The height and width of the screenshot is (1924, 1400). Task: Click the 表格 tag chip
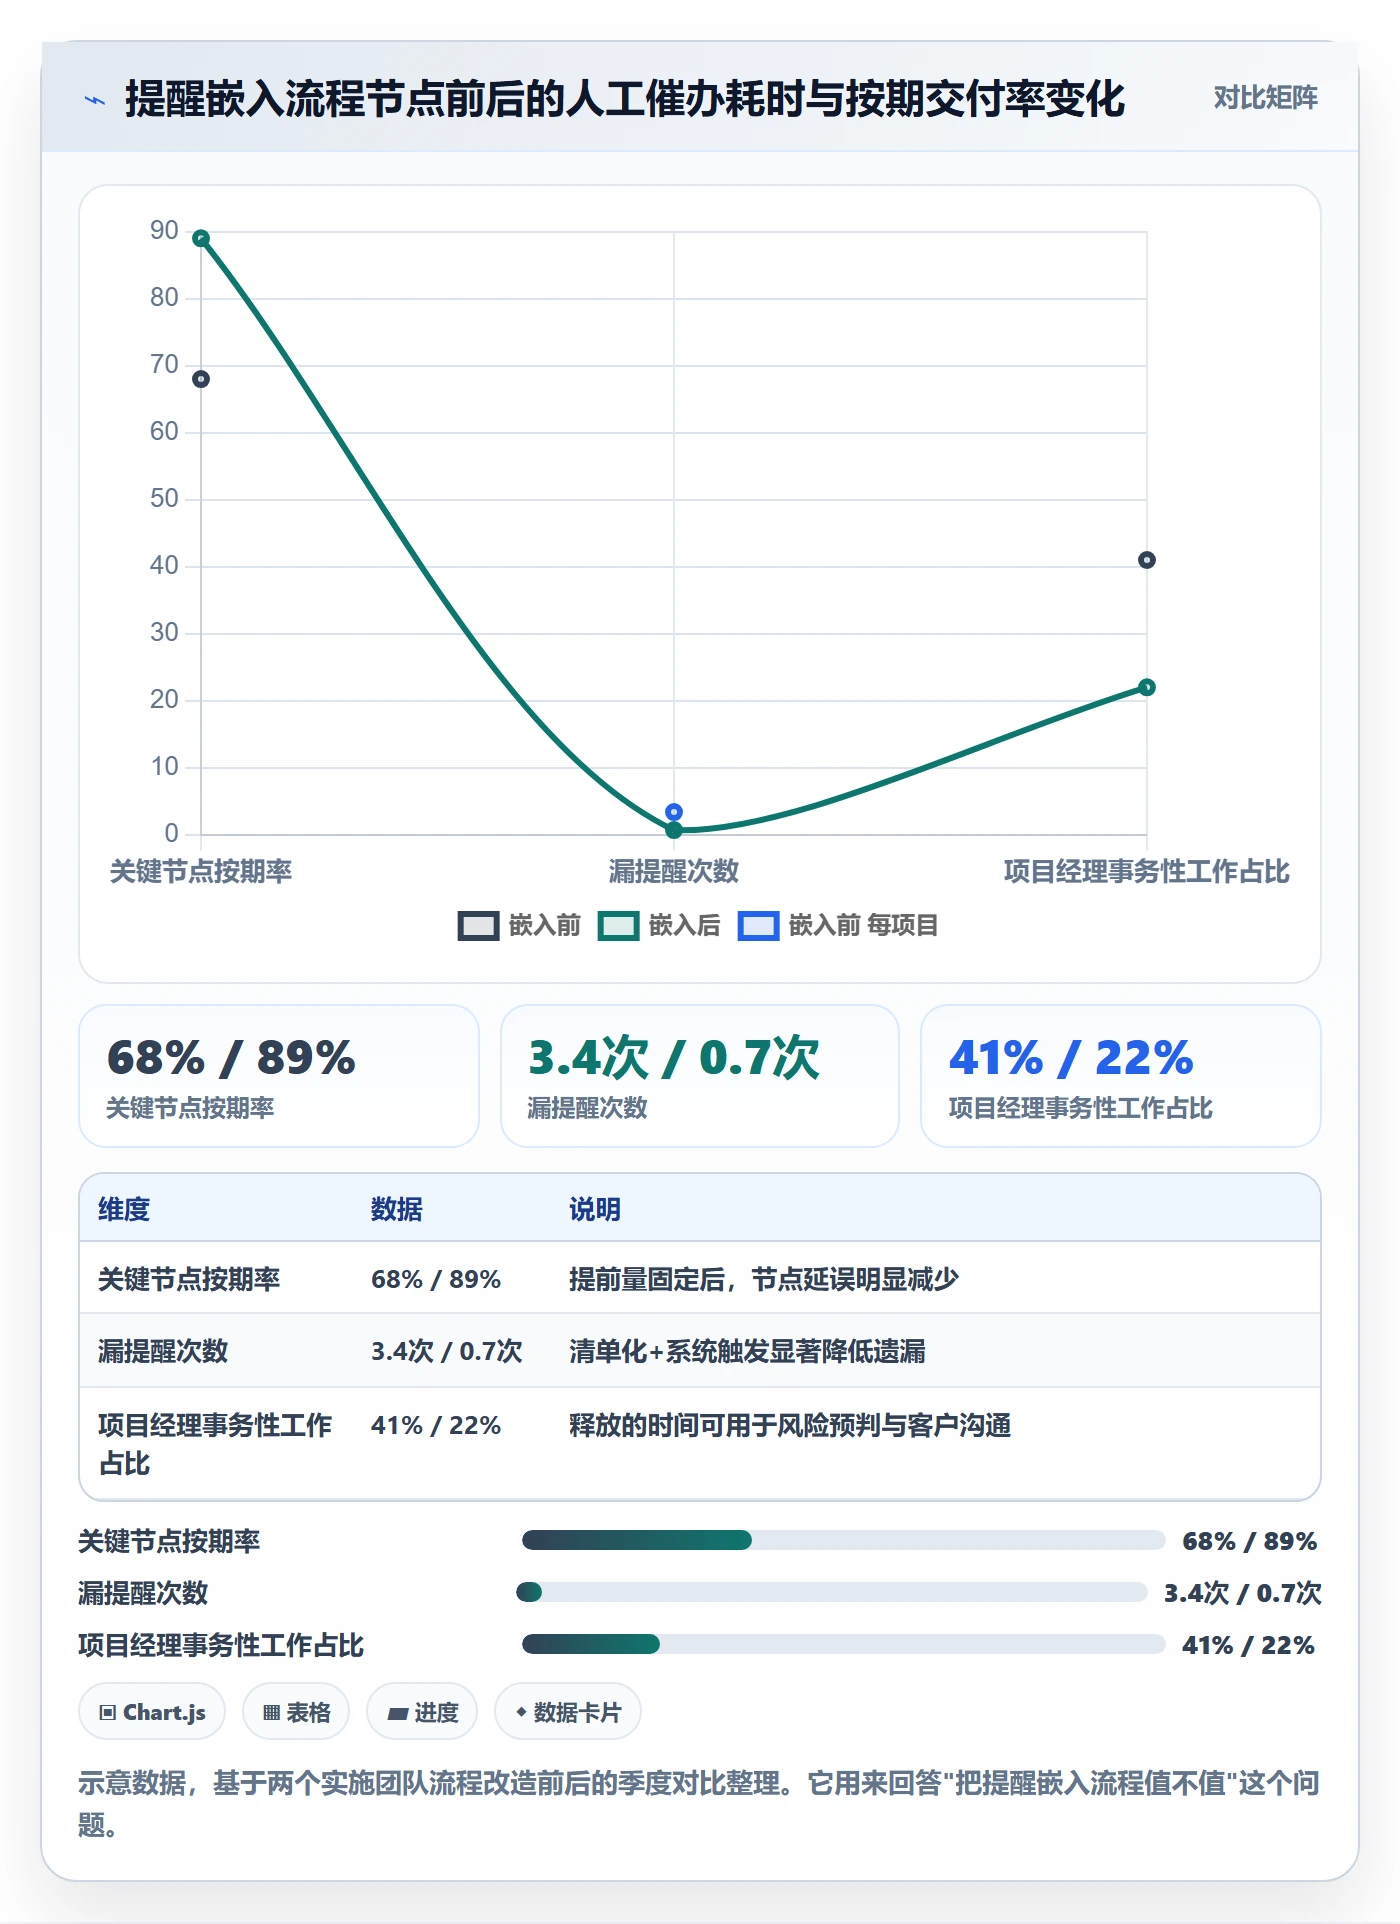pos(296,1712)
